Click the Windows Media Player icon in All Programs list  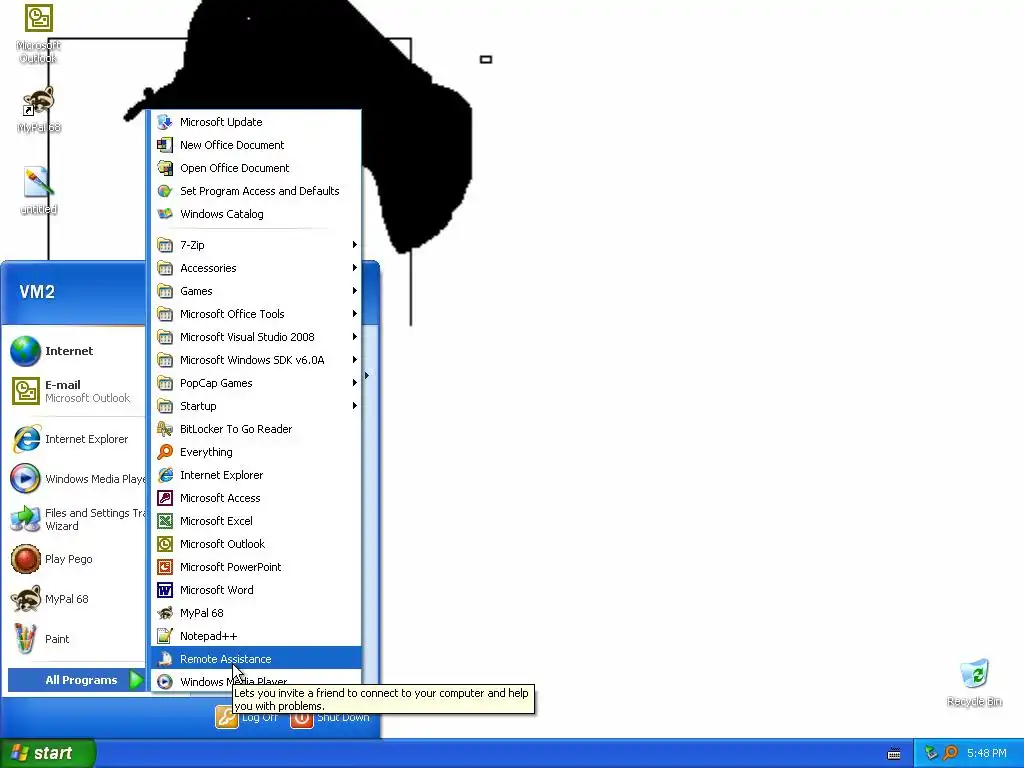(165, 682)
